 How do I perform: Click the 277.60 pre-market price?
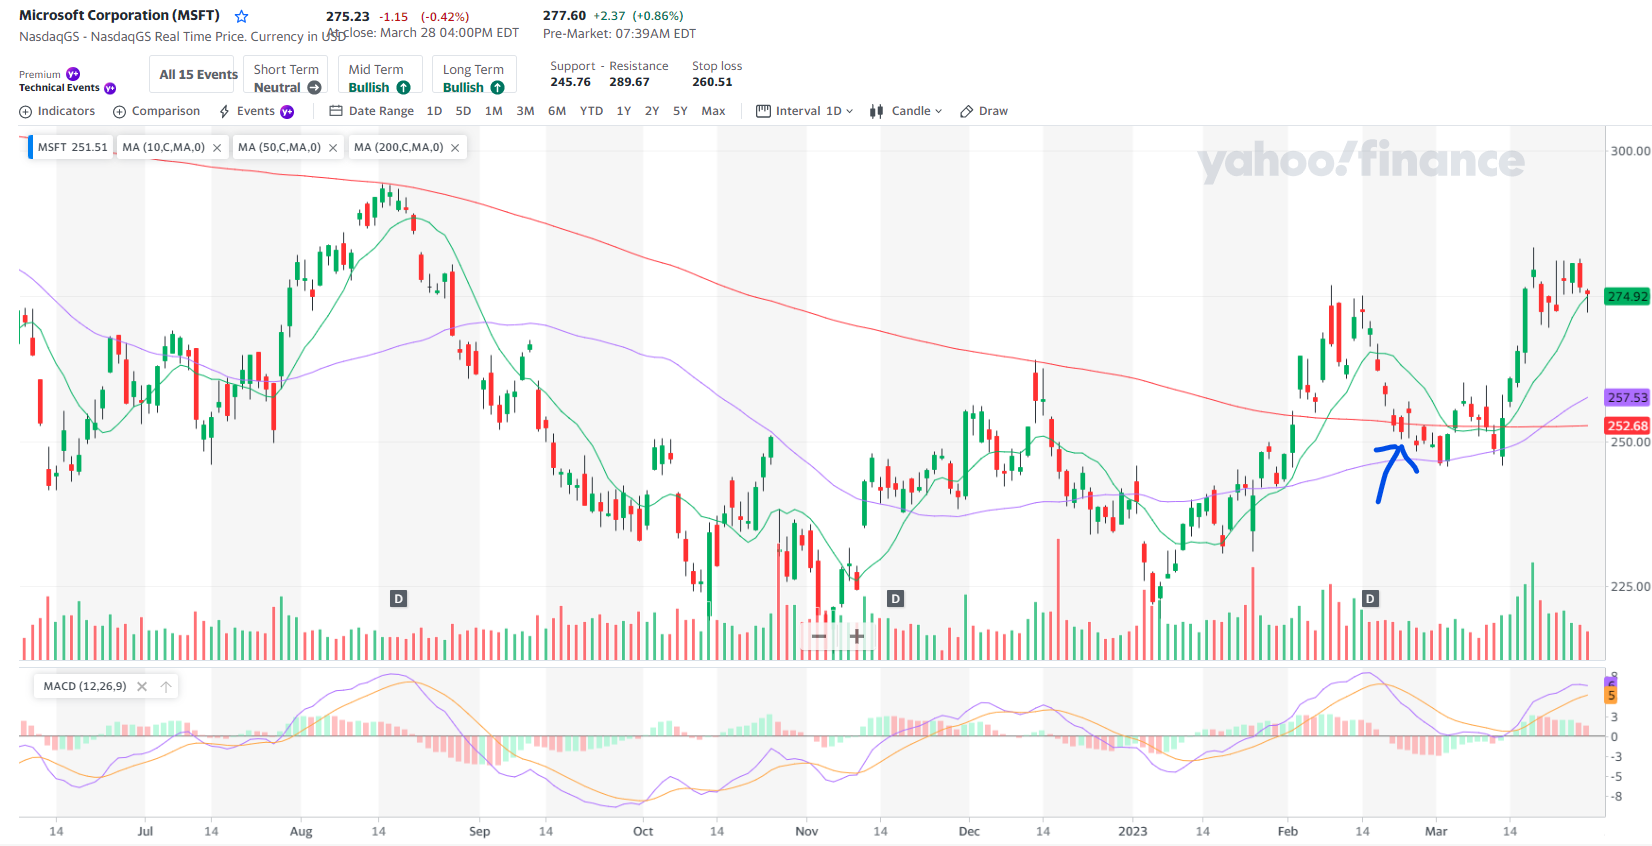click(x=564, y=16)
